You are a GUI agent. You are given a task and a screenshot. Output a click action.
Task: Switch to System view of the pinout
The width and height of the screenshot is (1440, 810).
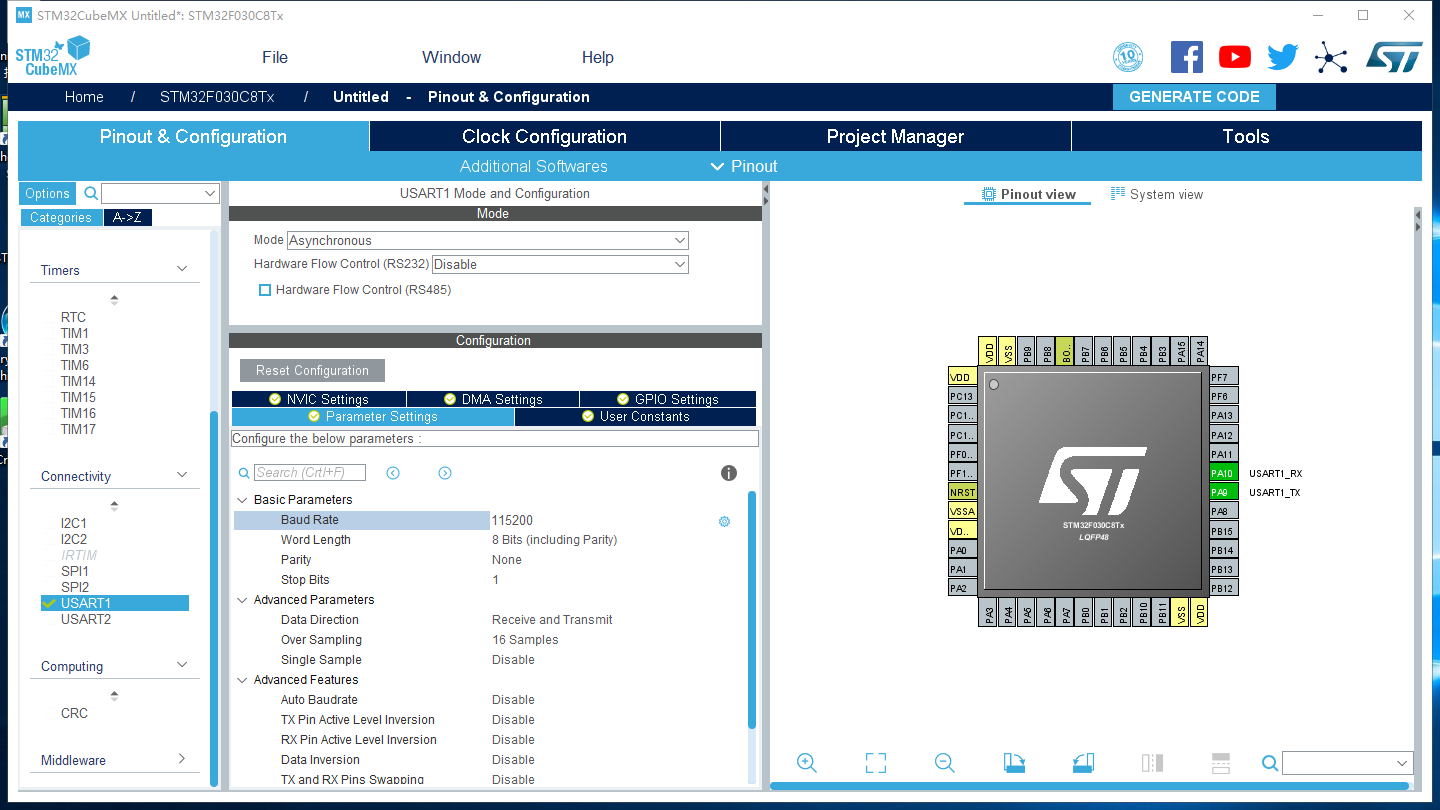pyautogui.click(x=1157, y=194)
